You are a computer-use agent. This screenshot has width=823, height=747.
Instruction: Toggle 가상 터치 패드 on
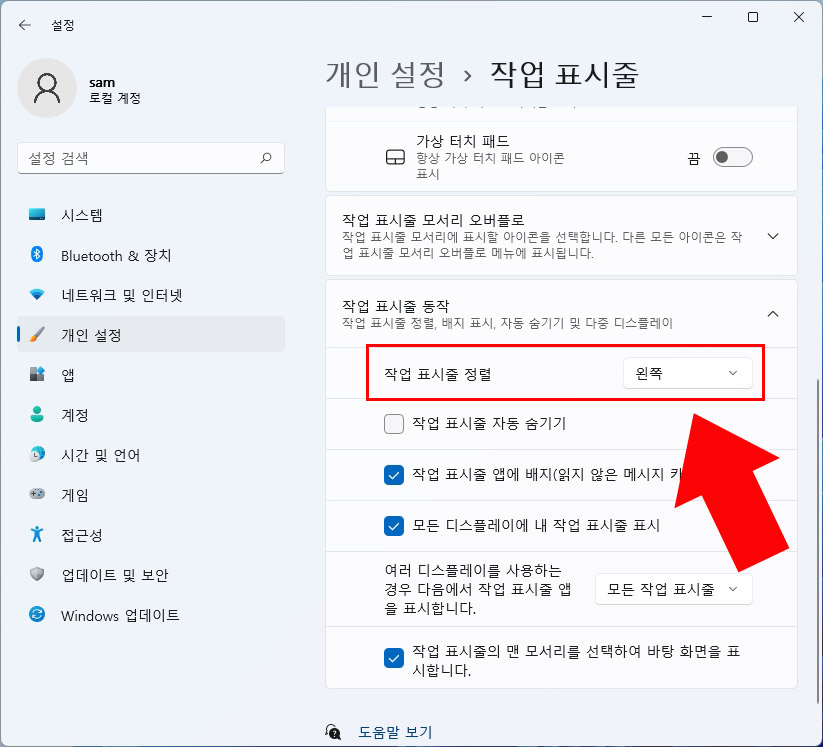(733, 157)
